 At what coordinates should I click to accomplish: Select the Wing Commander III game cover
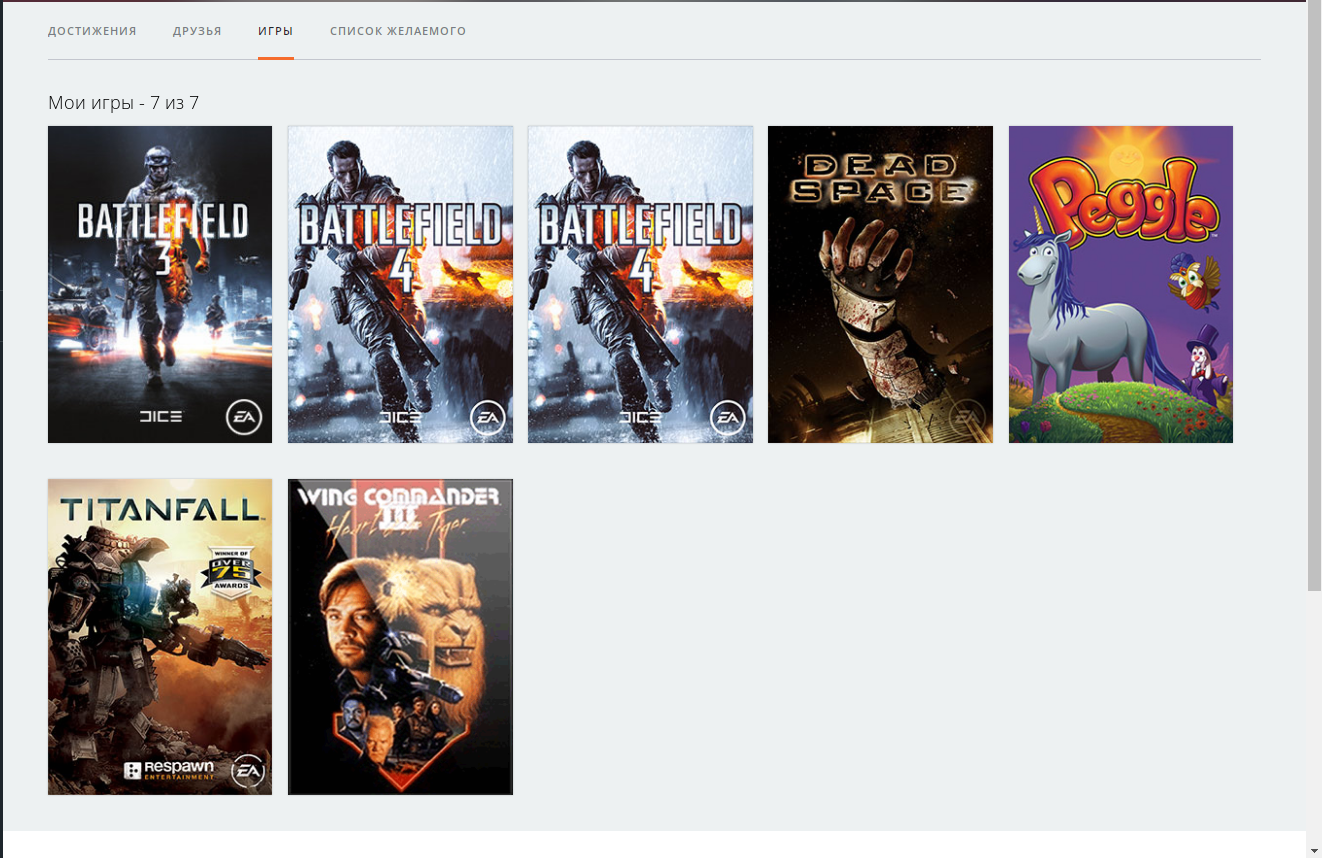(400, 637)
